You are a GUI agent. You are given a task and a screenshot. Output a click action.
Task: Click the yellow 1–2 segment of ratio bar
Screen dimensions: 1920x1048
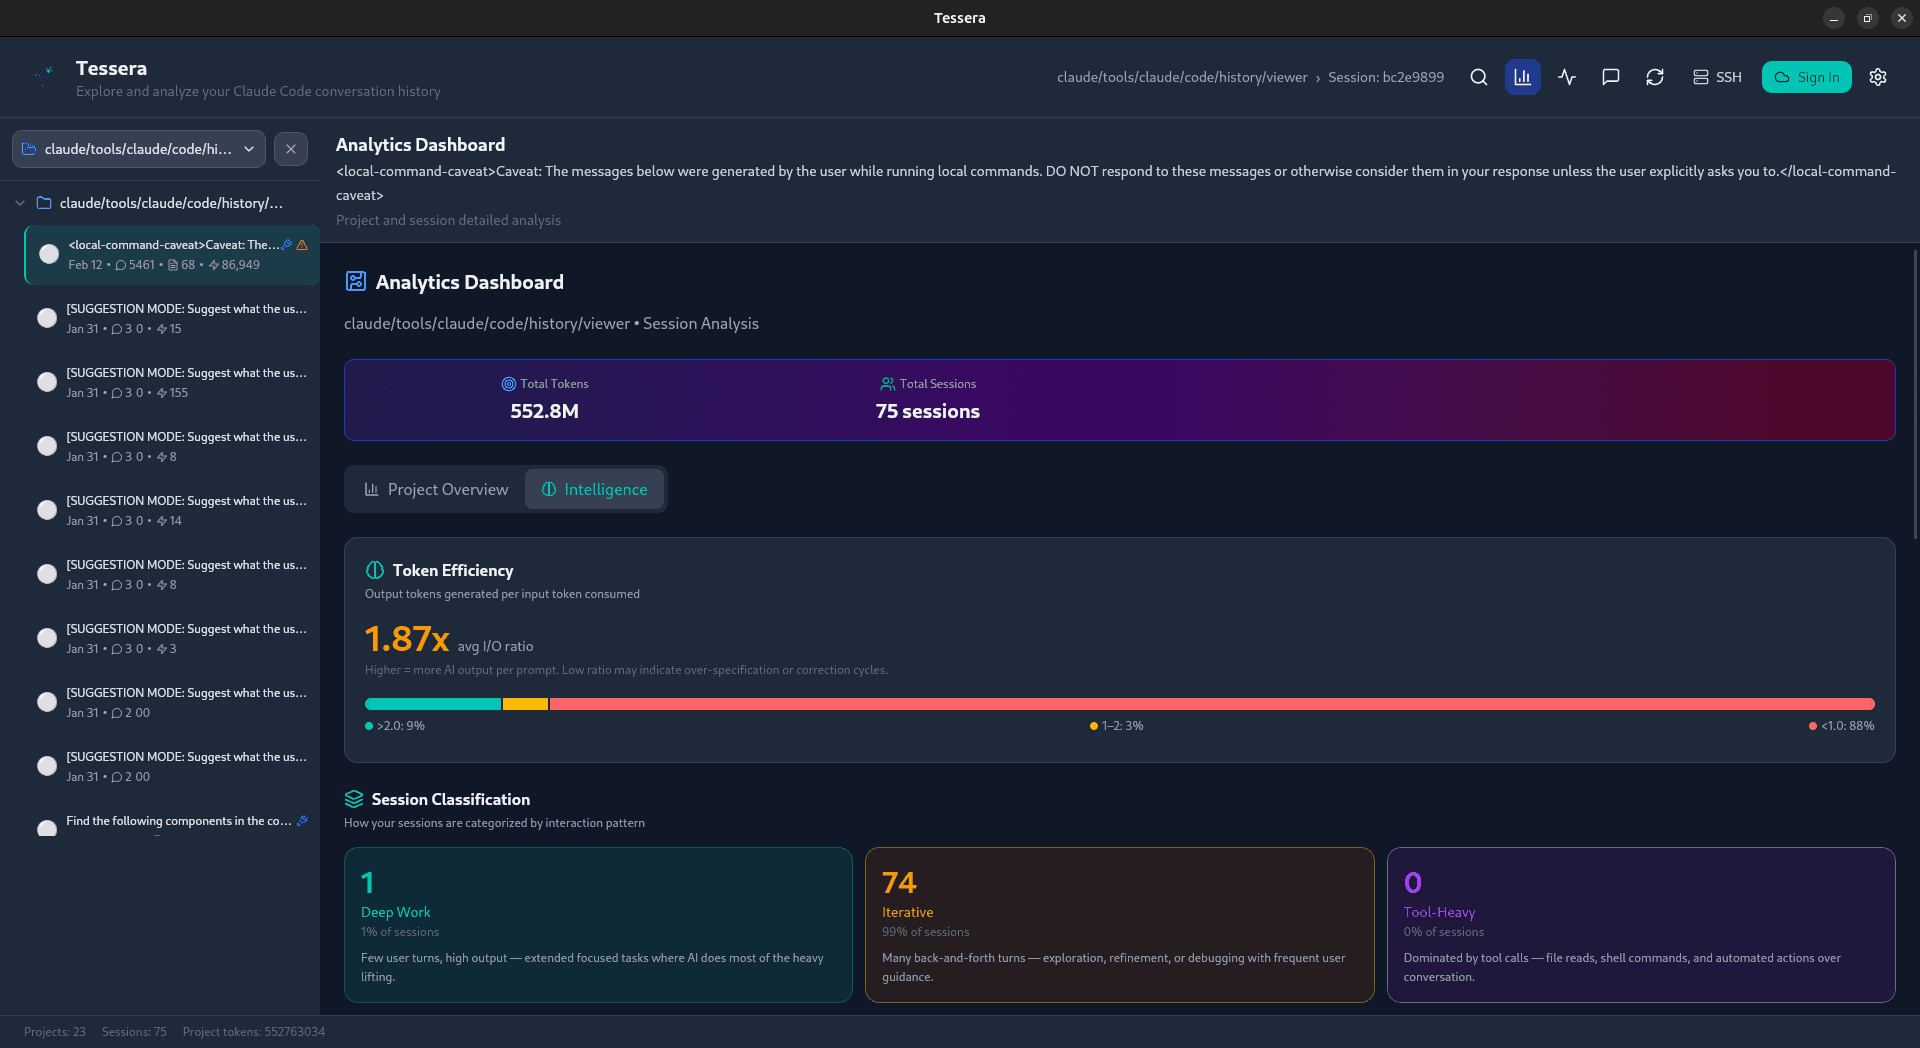pyautogui.click(x=525, y=704)
